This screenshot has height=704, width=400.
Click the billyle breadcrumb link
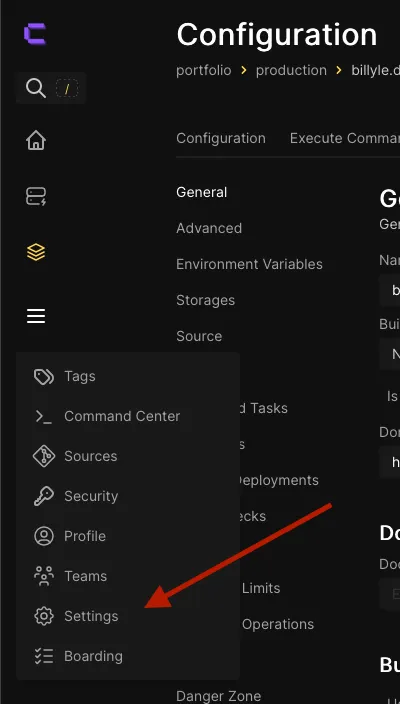click(375, 70)
